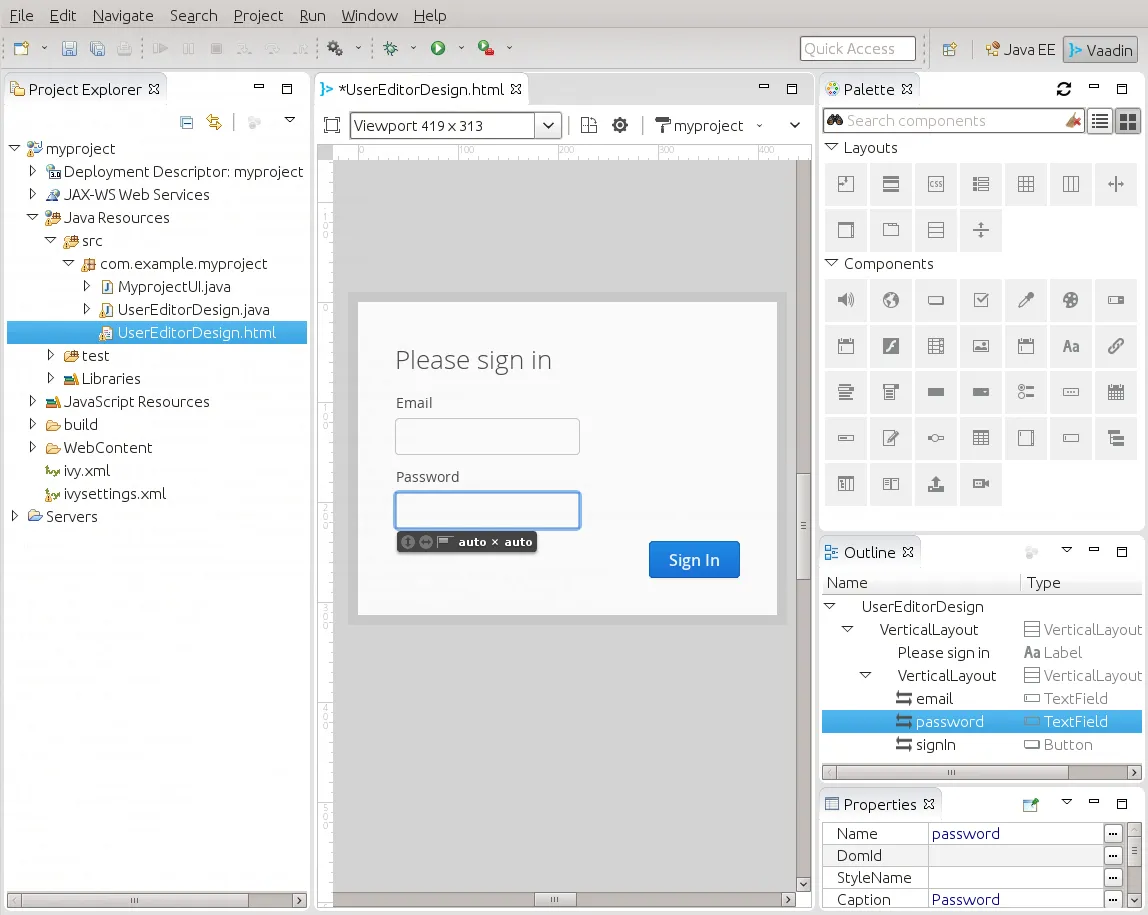1148x915 pixels.
Task: Open the Navigate menu
Action: click(x=123, y=16)
